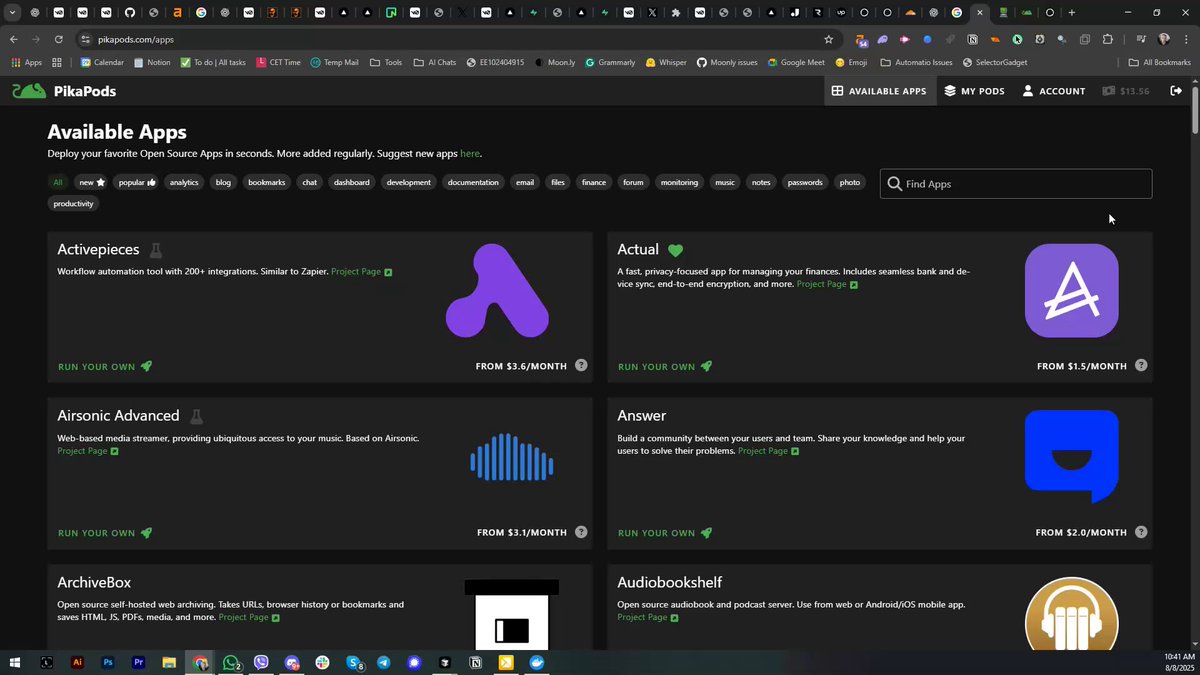Click into the Find Apps search field
1200x675 pixels.
tap(1016, 184)
